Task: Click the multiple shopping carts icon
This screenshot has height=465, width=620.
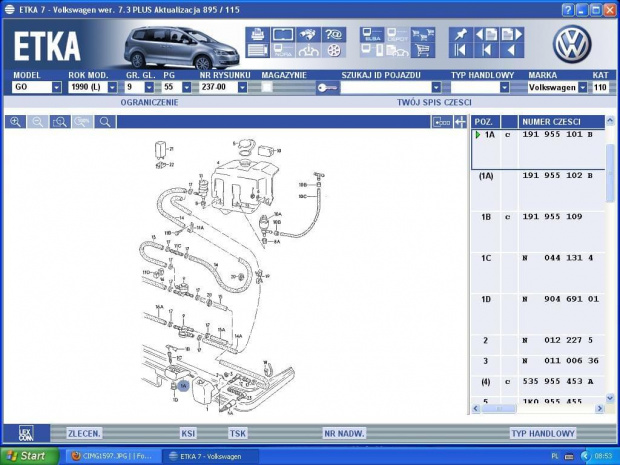Action: 423,35
